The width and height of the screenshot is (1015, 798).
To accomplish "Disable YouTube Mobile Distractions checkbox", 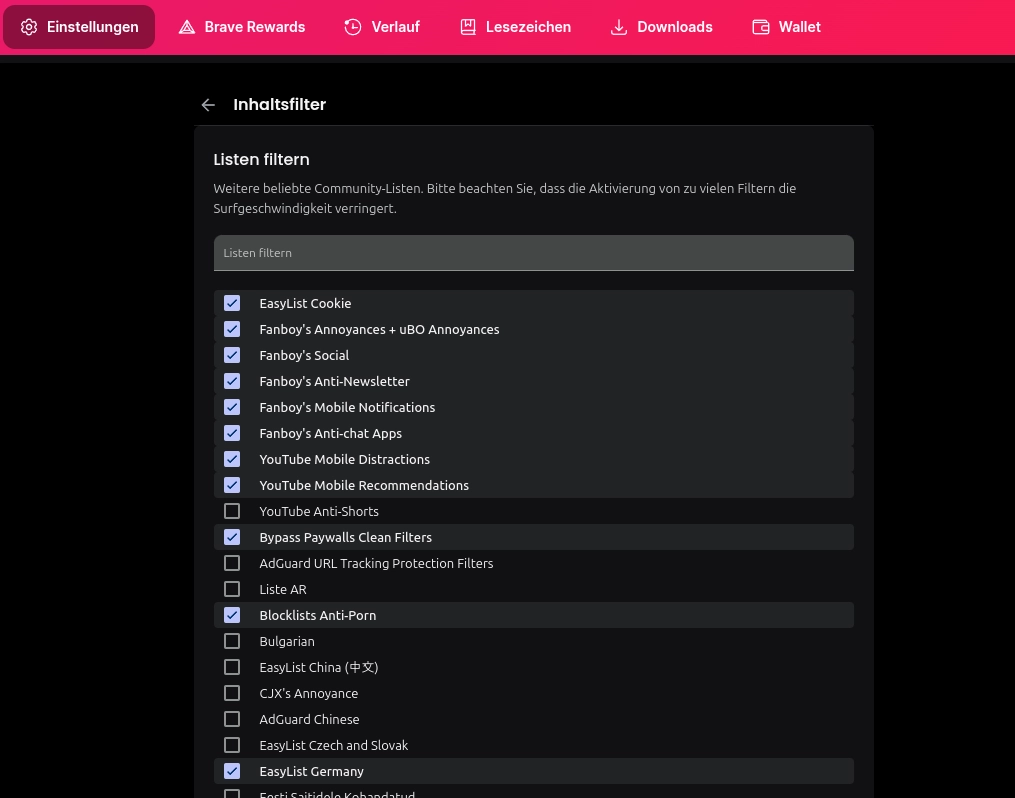I will 232,460.
